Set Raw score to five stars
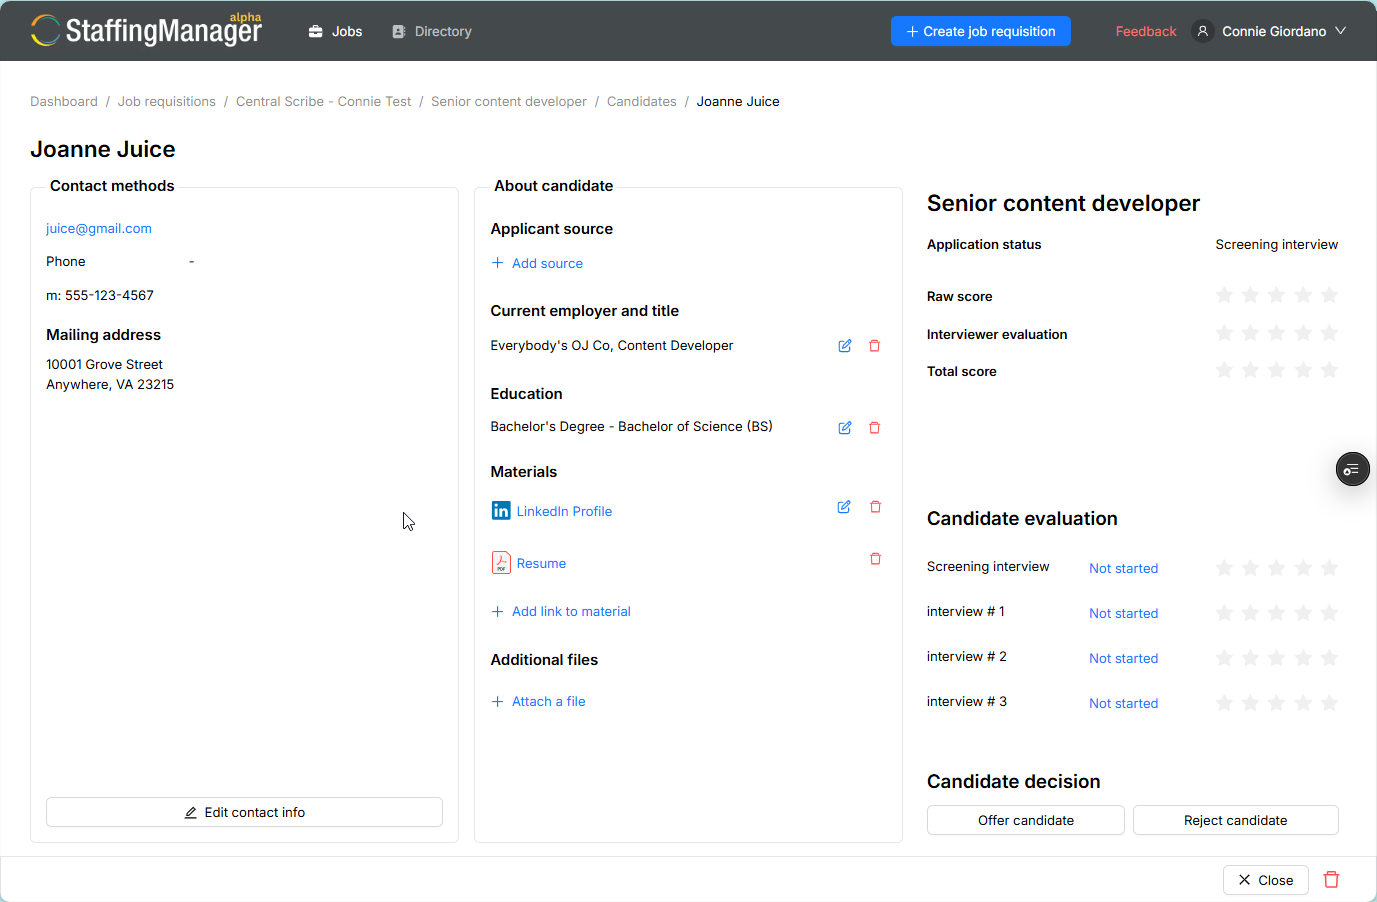 pyautogui.click(x=1329, y=295)
